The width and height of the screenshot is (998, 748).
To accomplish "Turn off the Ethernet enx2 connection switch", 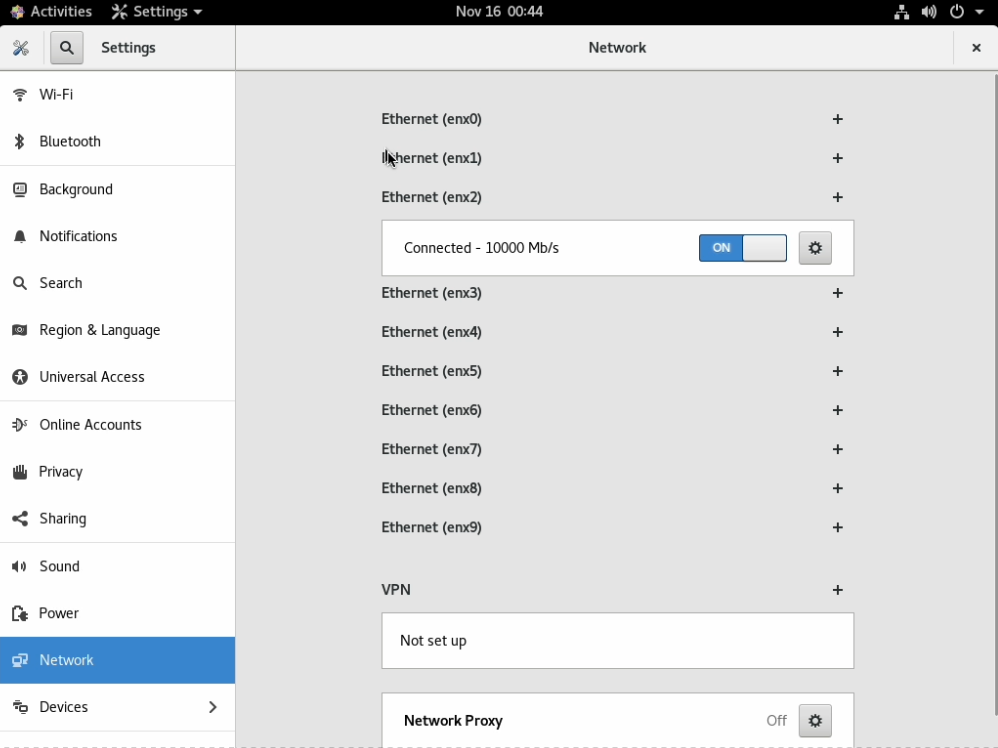I will pos(742,248).
